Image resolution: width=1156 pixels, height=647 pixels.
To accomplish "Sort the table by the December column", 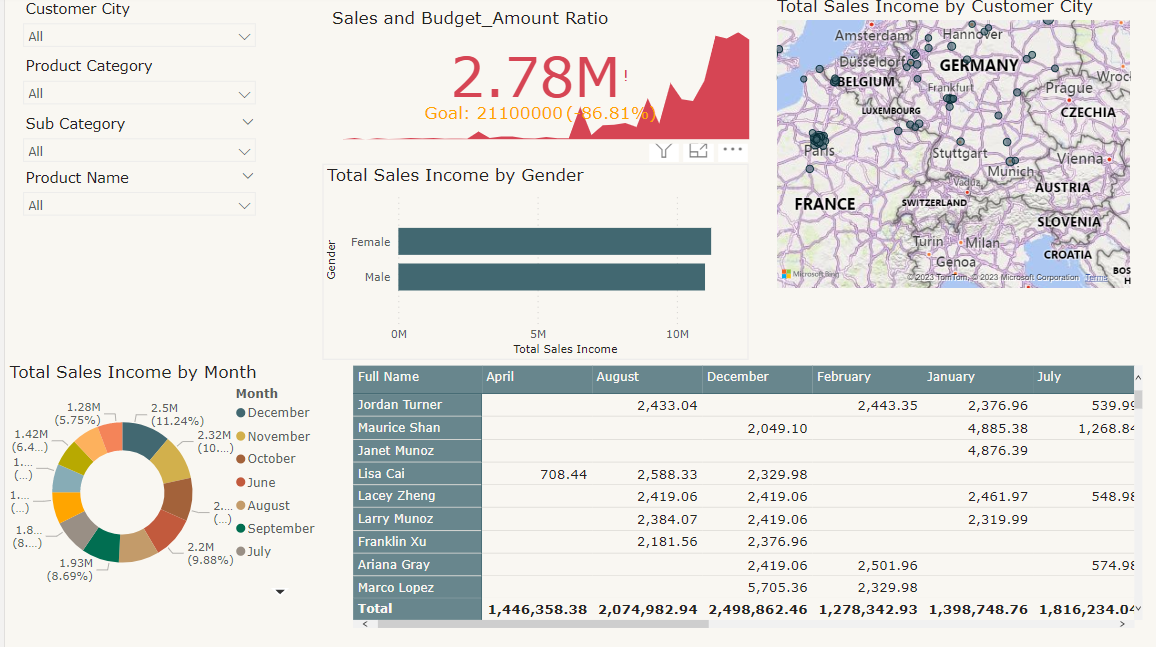I will coord(736,377).
